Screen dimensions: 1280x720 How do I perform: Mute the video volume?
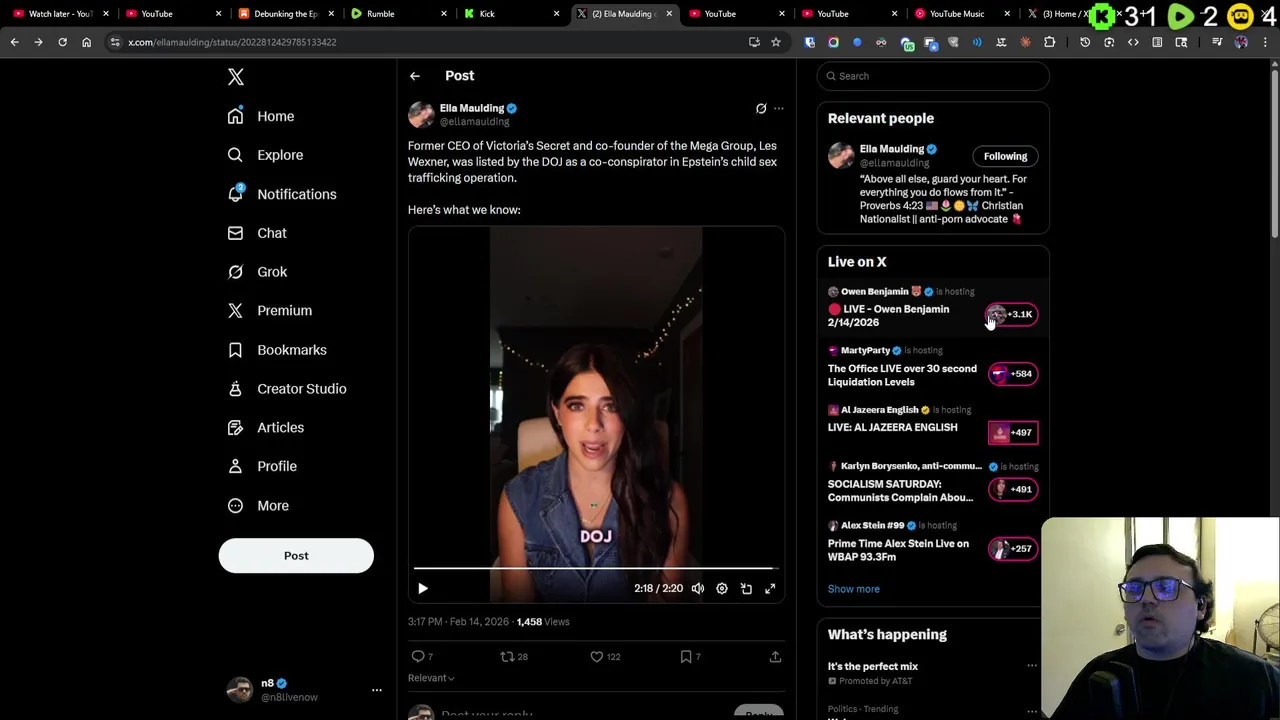(x=698, y=589)
